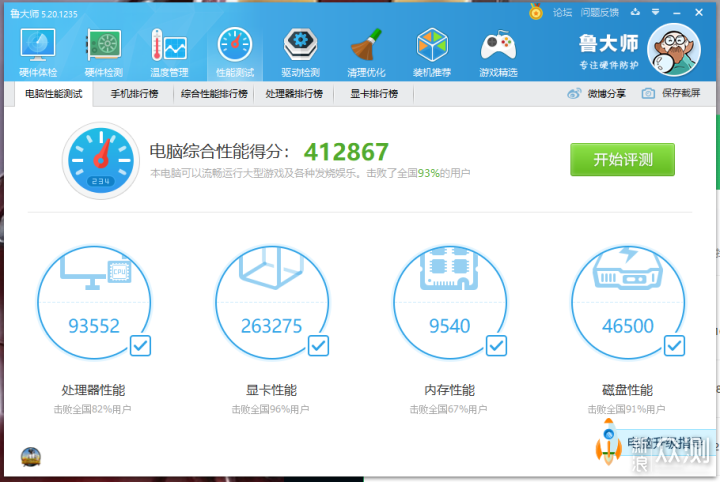Image resolution: width=720 pixels, height=482 pixels.
Task: Click the 击败全国91%用户 text
Action: 626,409
